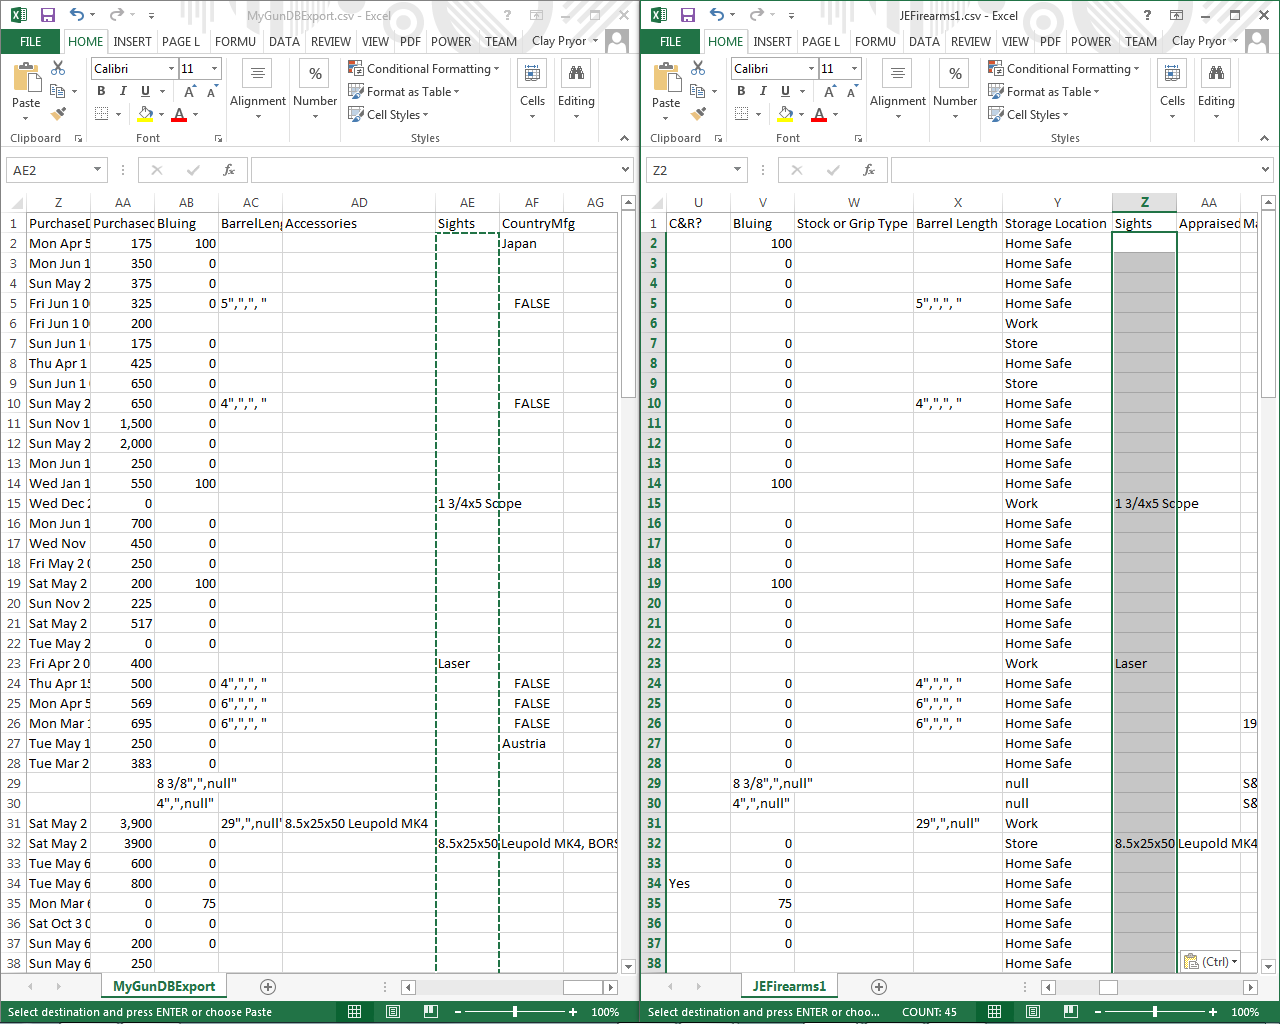
Task: Save the JEFirearms1.csv workbook
Action: (x=687, y=15)
